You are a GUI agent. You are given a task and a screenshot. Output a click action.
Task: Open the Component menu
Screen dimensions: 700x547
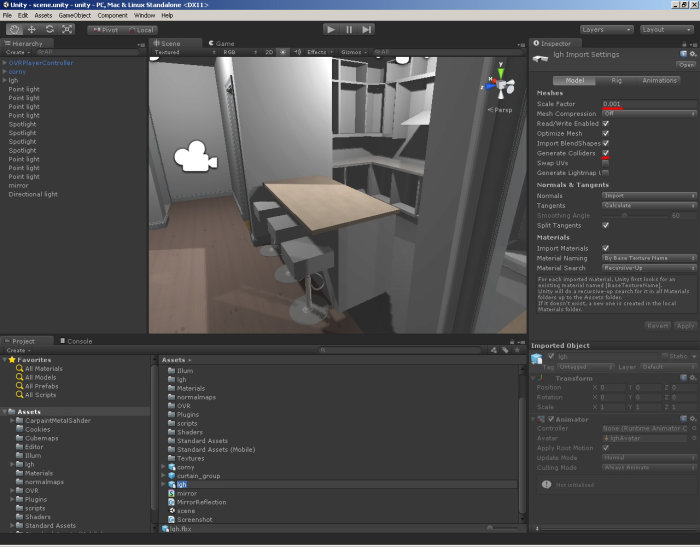pyautogui.click(x=112, y=15)
